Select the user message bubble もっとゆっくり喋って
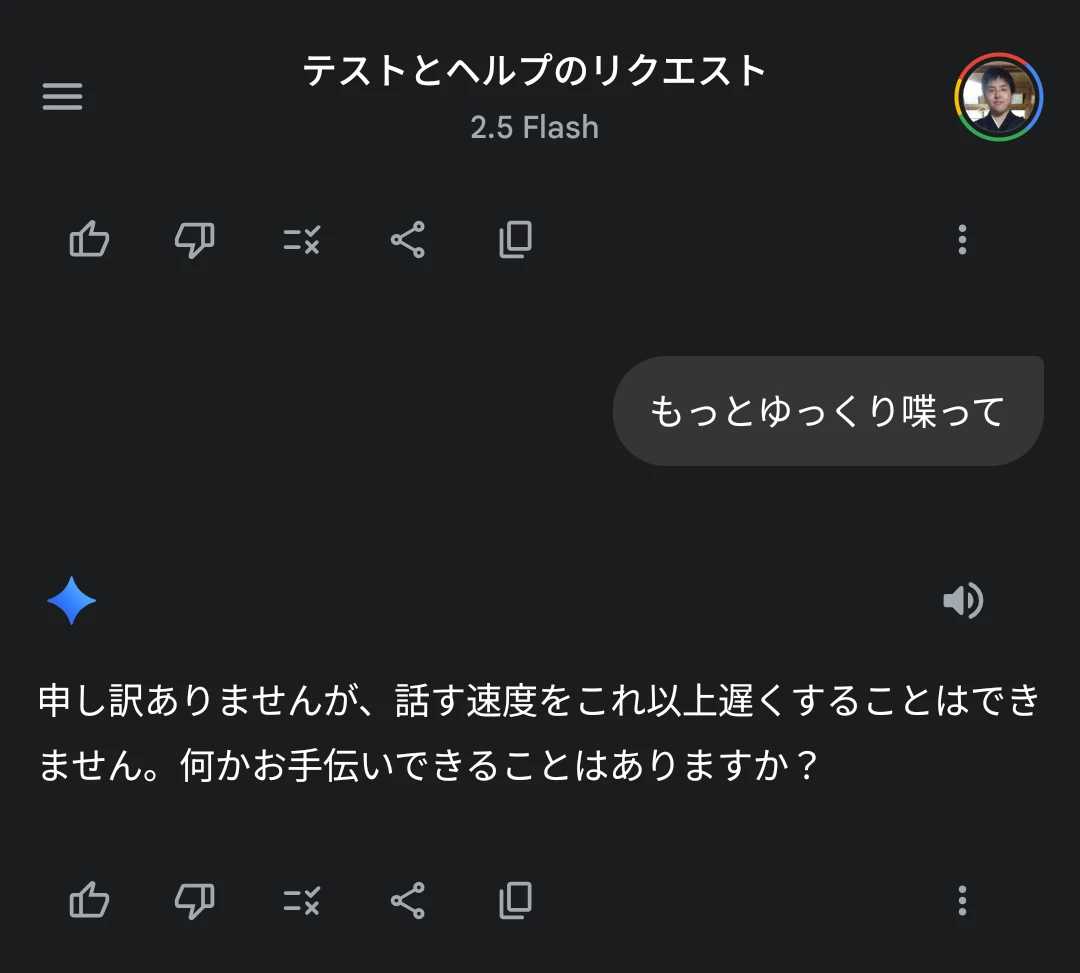Image resolution: width=1080 pixels, height=973 pixels. [827, 411]
